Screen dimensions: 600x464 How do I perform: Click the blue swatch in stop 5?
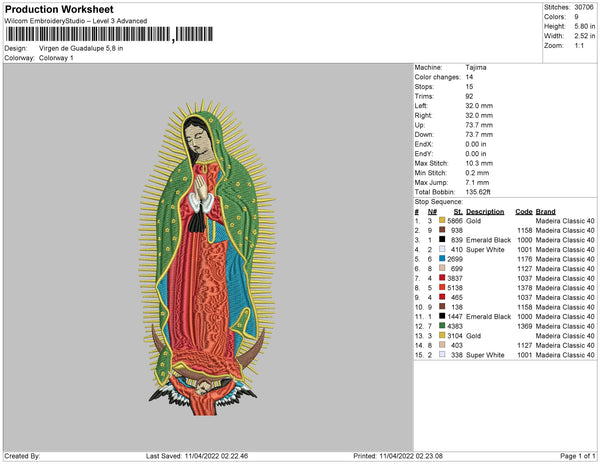(442, 259)
